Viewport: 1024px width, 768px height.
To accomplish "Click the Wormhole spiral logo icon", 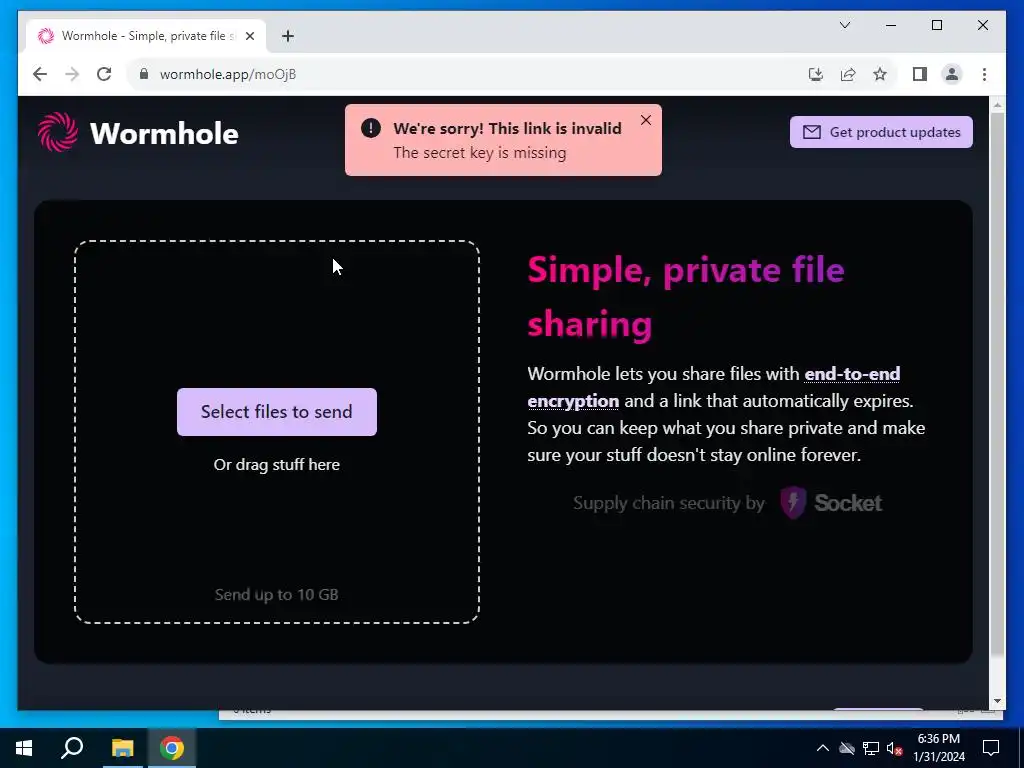I will coord(57,132).
